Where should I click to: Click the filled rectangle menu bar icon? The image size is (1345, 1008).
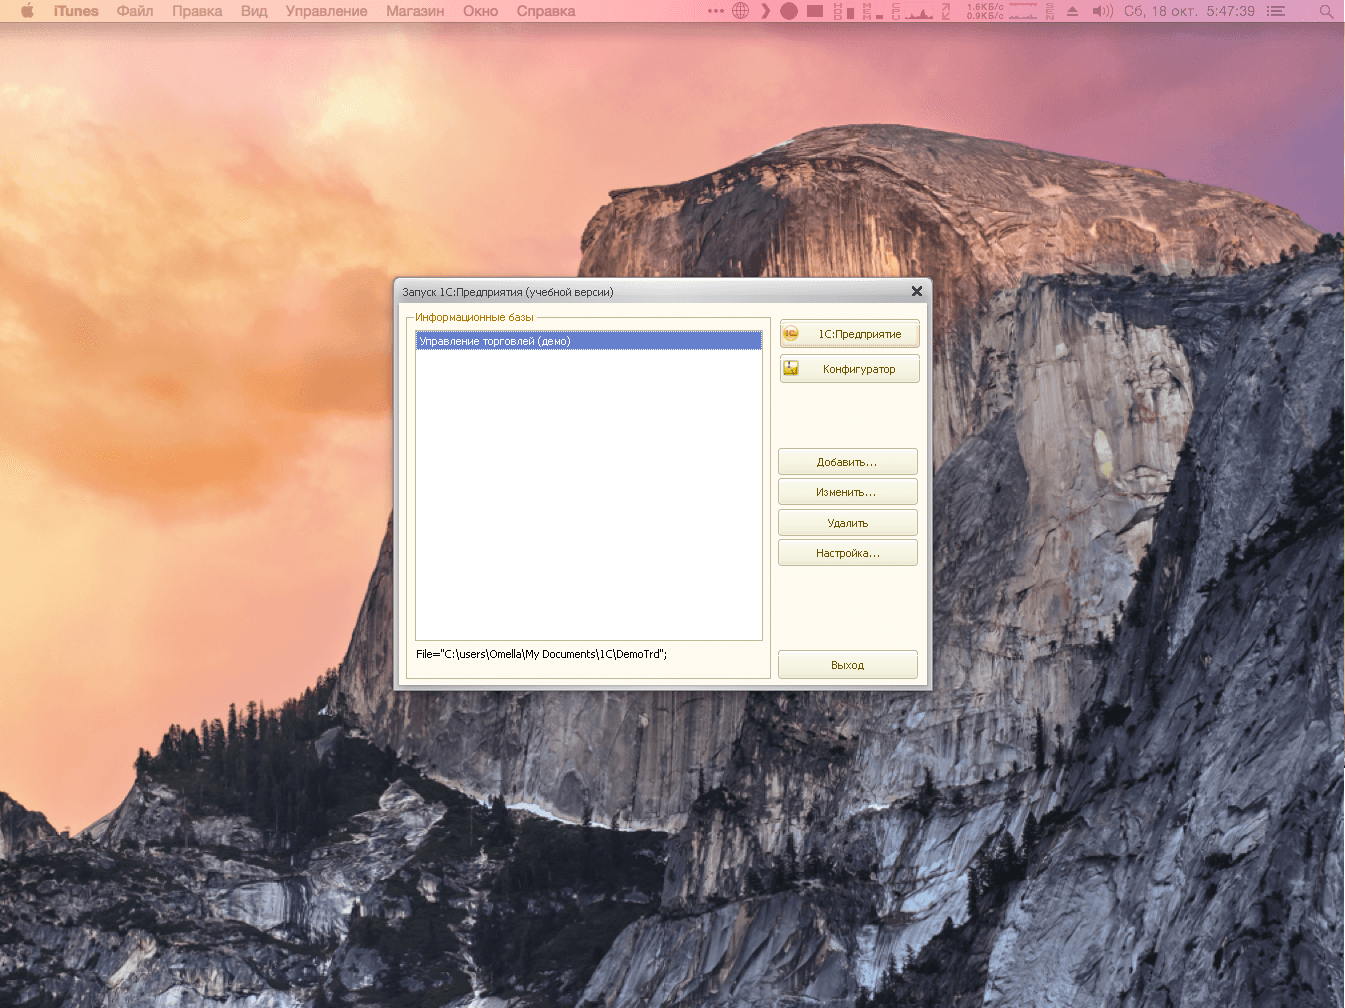click(815, 11)
